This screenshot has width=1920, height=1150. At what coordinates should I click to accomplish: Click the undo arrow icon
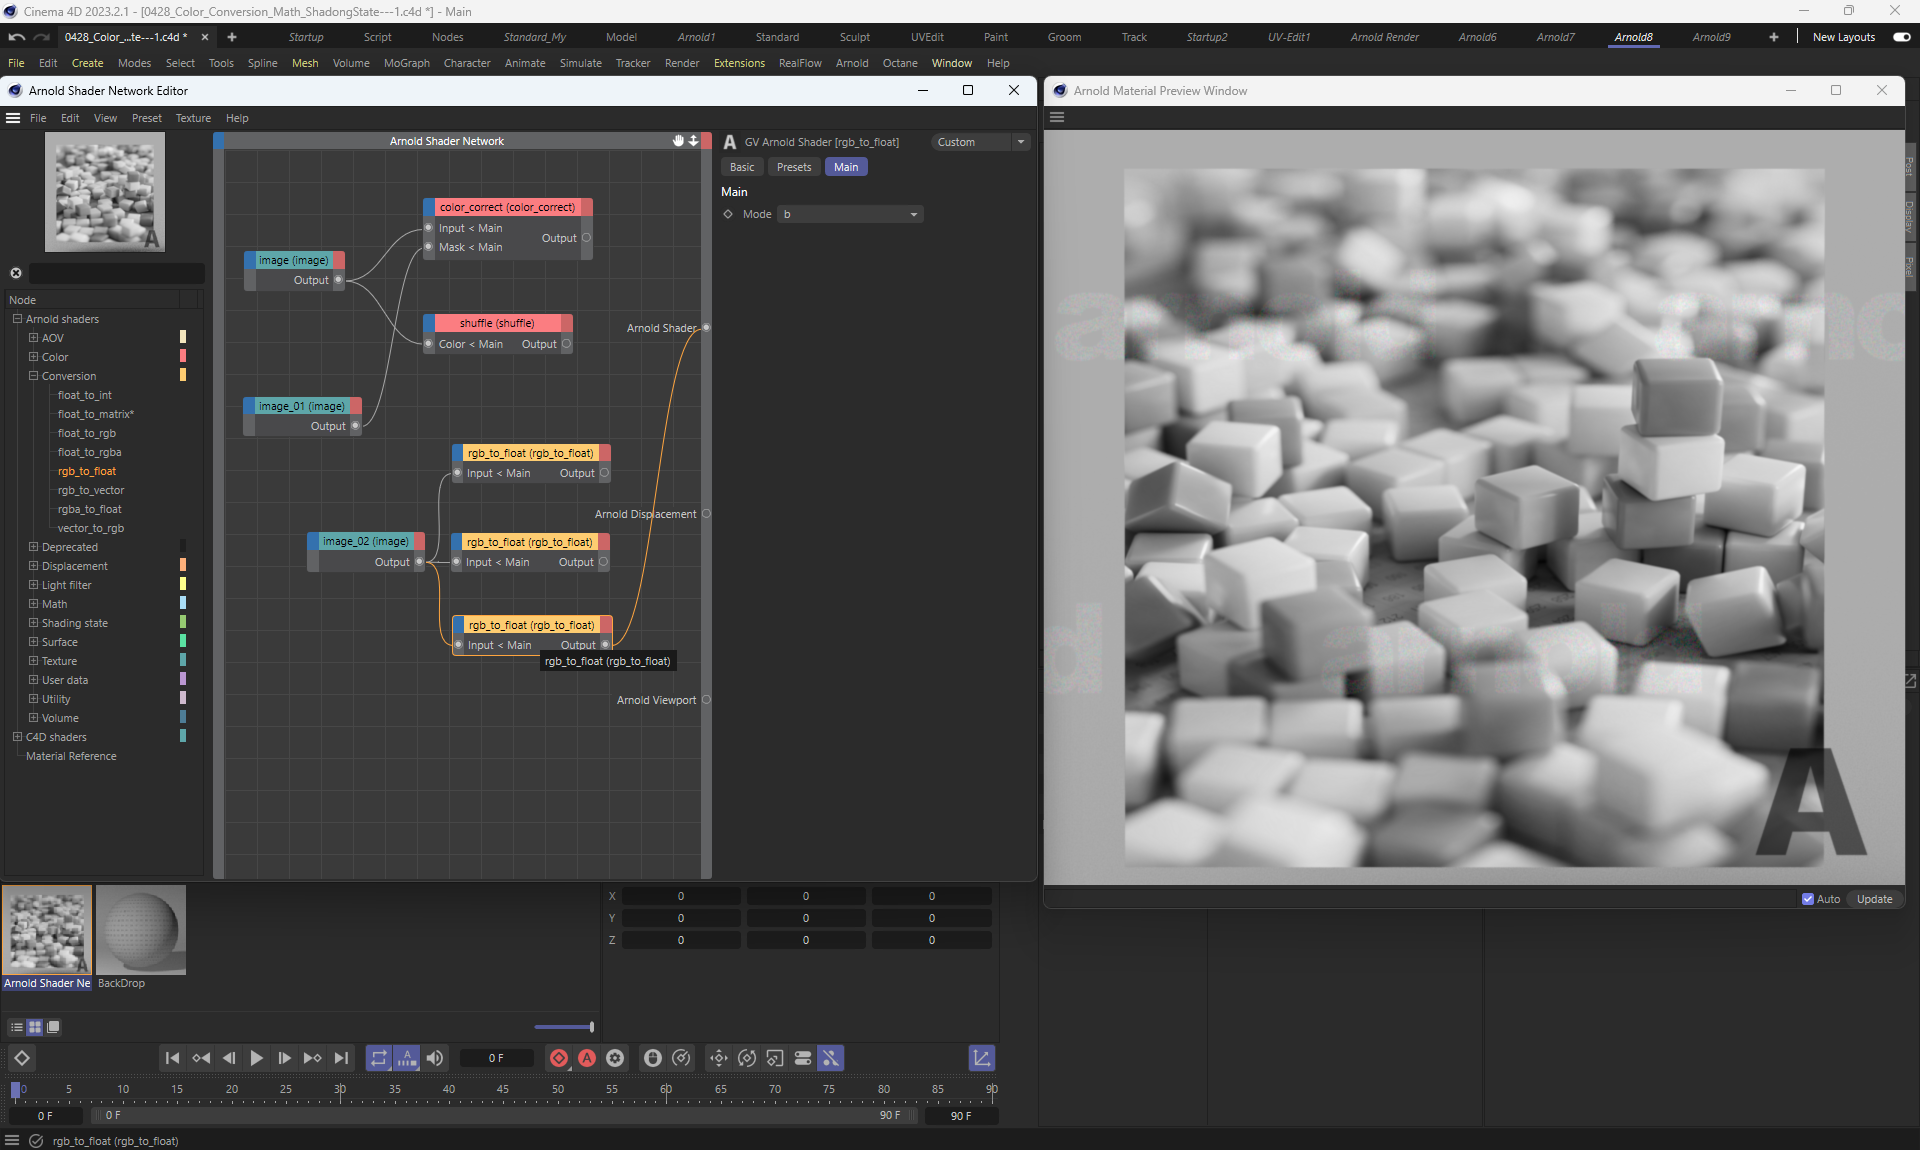pyautogui.click(x=16, y=37)
